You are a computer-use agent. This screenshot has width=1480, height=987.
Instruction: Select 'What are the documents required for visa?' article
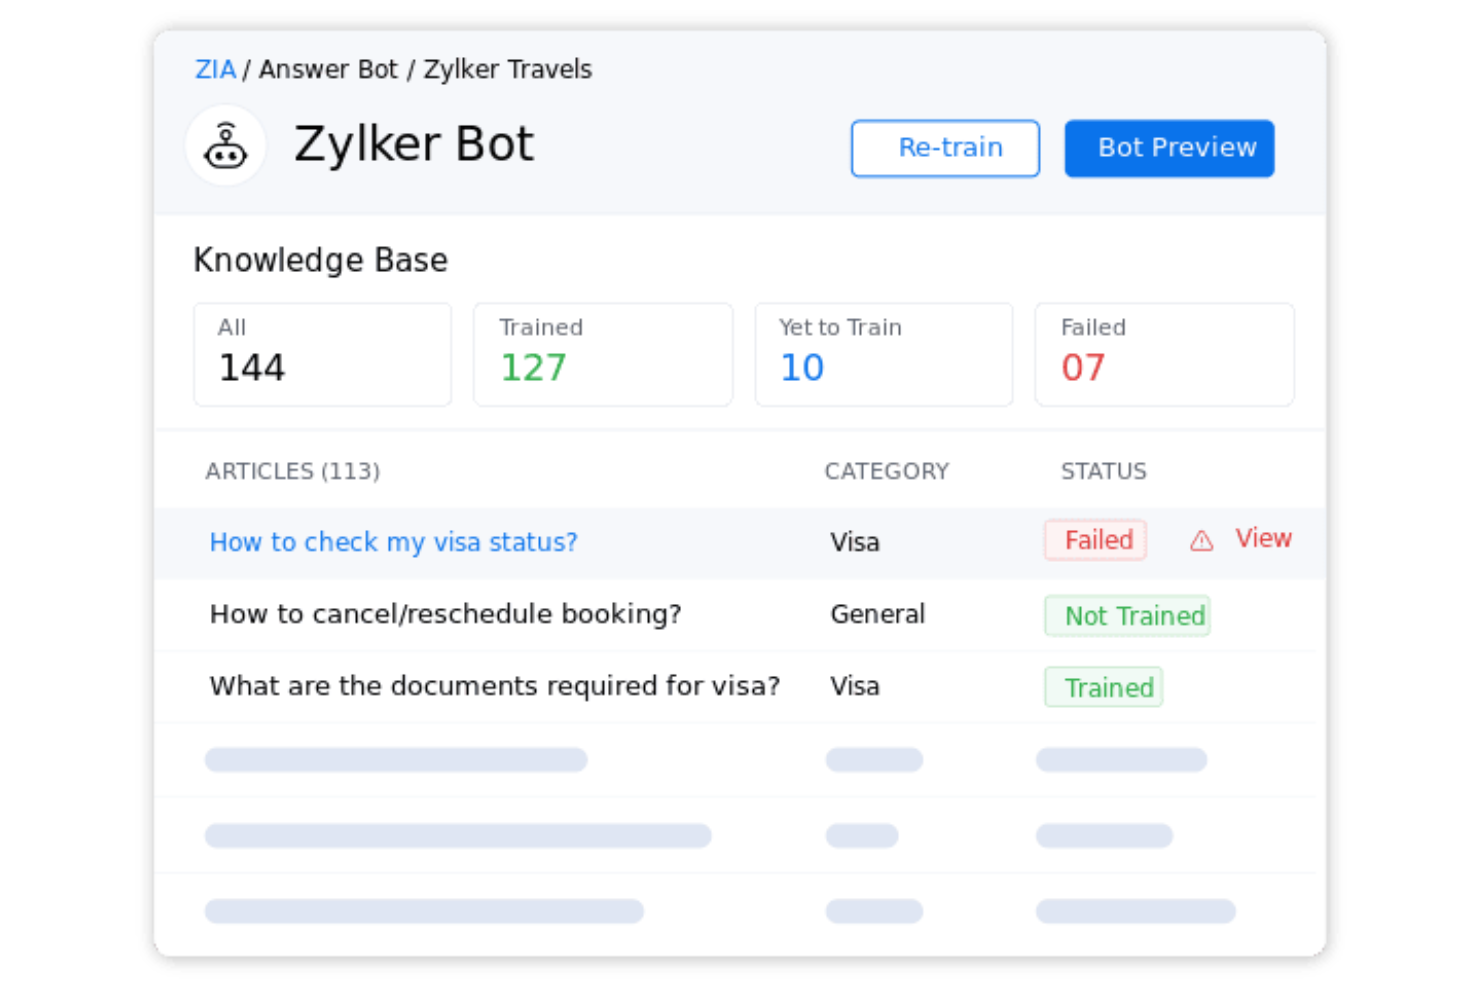tap(494, 686)
